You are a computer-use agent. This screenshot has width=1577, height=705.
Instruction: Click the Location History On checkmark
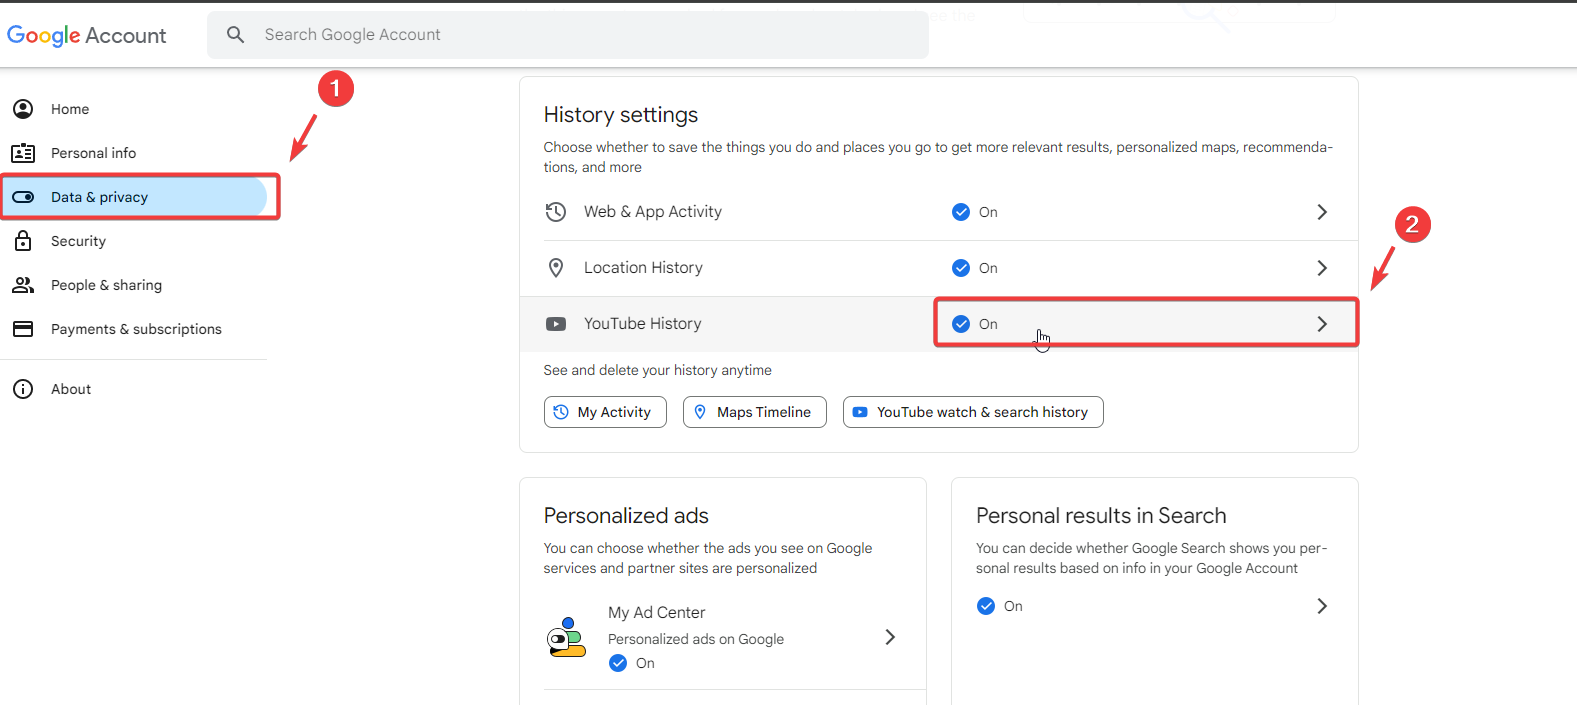click(961, 268)
